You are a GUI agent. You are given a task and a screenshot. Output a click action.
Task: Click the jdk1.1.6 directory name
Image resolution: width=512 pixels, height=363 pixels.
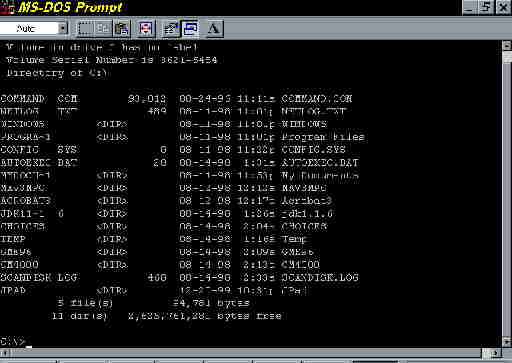[x=307, y=214]
